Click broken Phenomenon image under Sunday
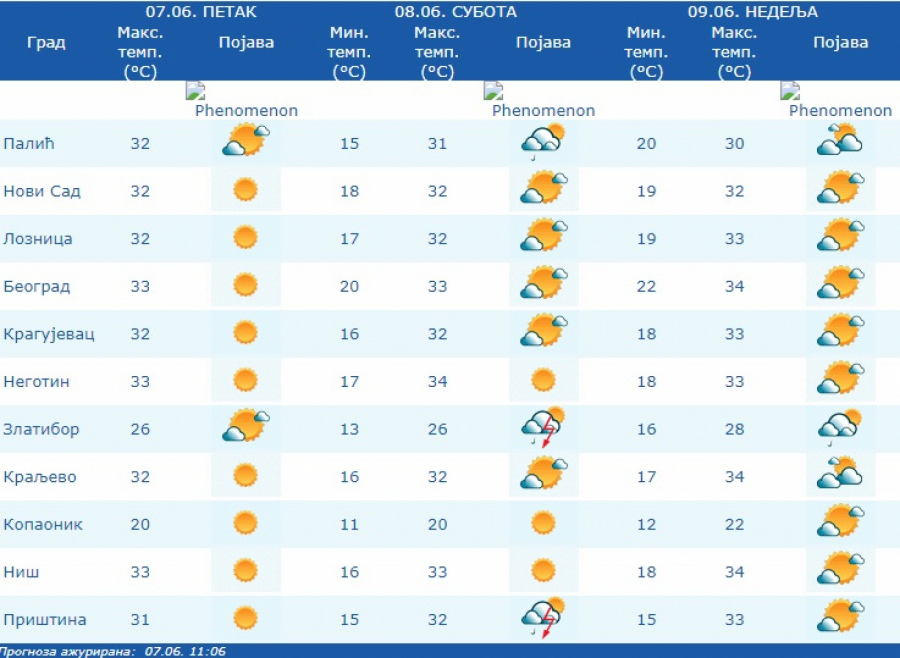The height and width of the screenshot is (658, 900). click(837, 101)
